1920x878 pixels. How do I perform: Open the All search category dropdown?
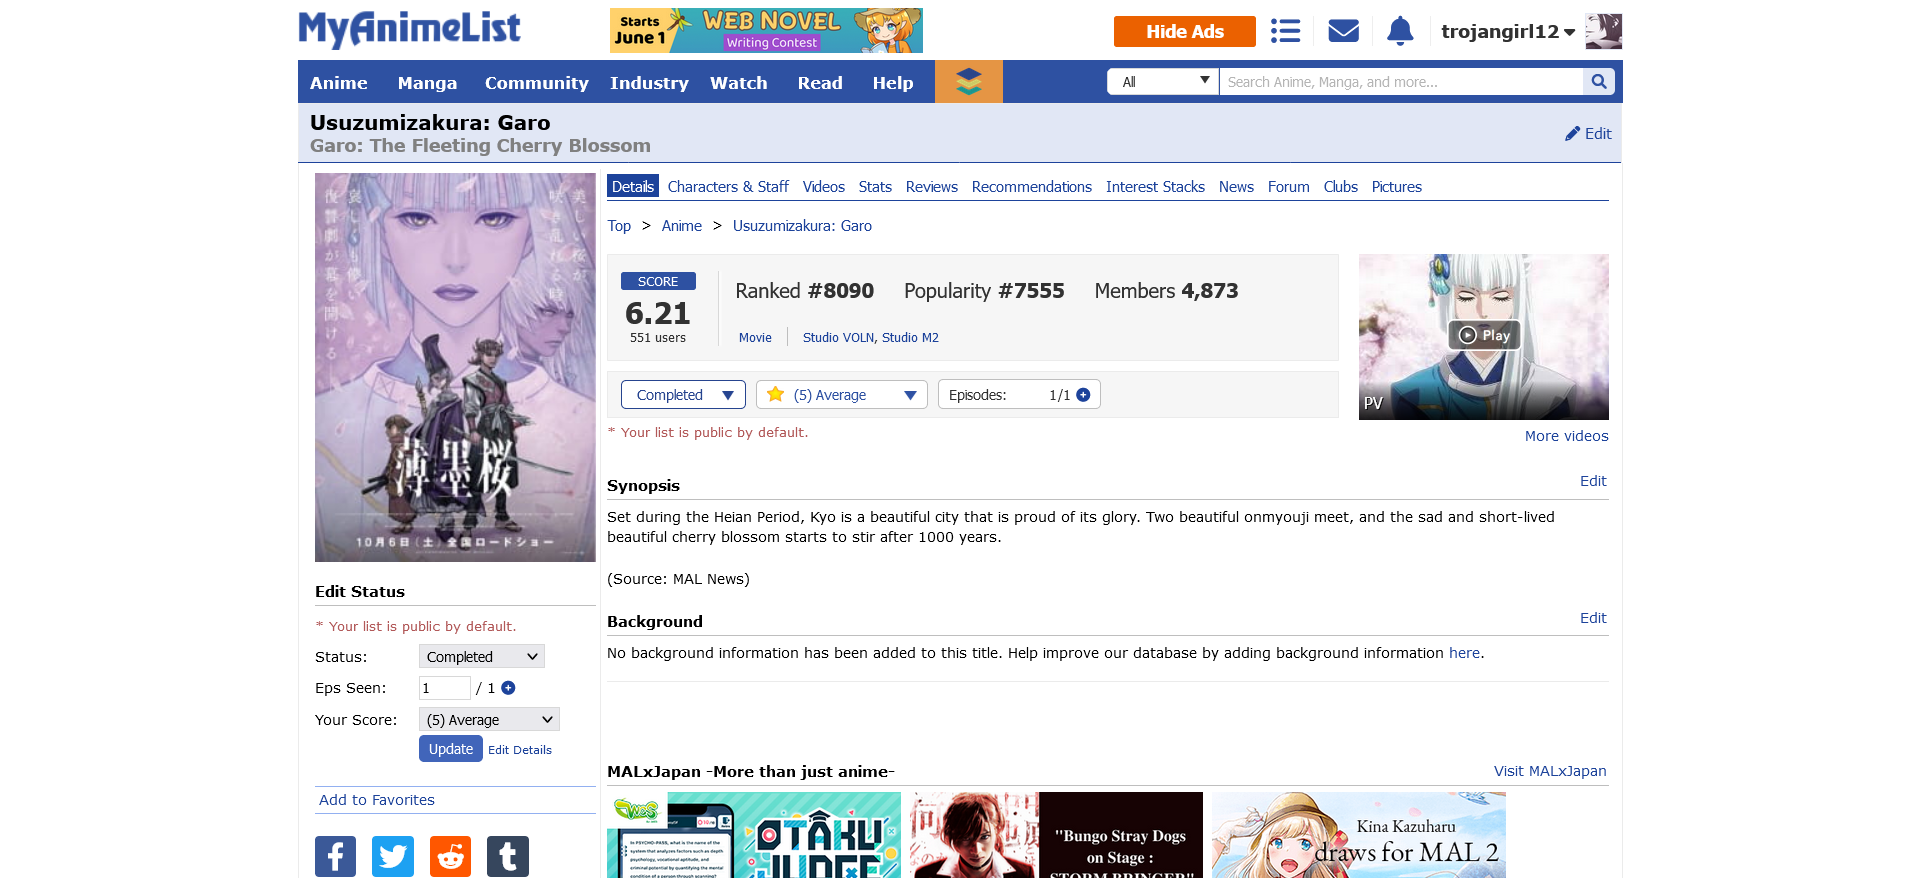click(x=1163, y=82)
